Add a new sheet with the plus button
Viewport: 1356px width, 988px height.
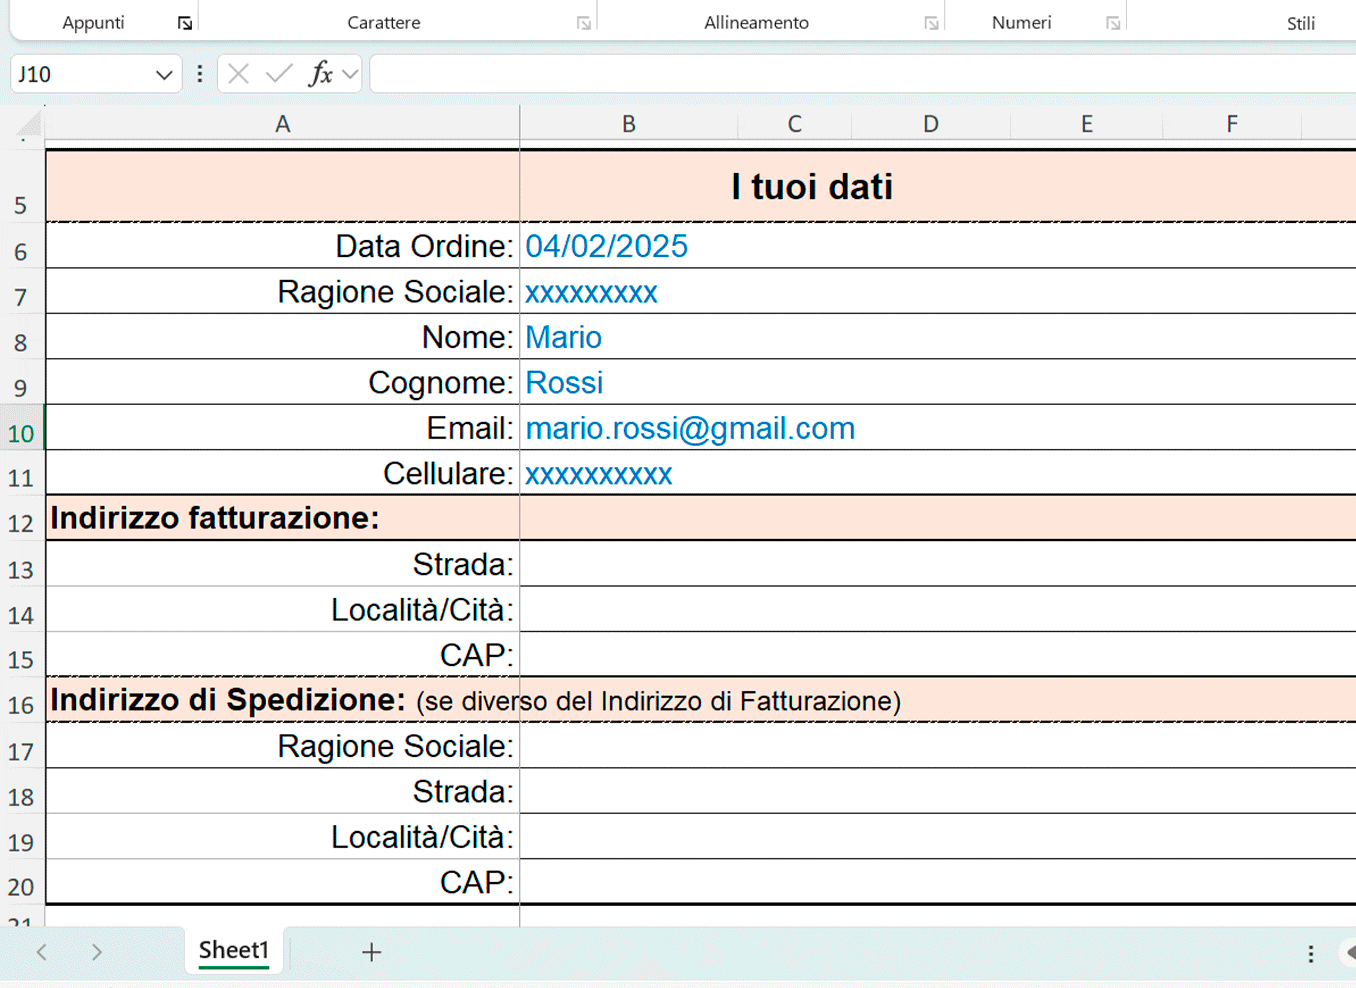371,952
